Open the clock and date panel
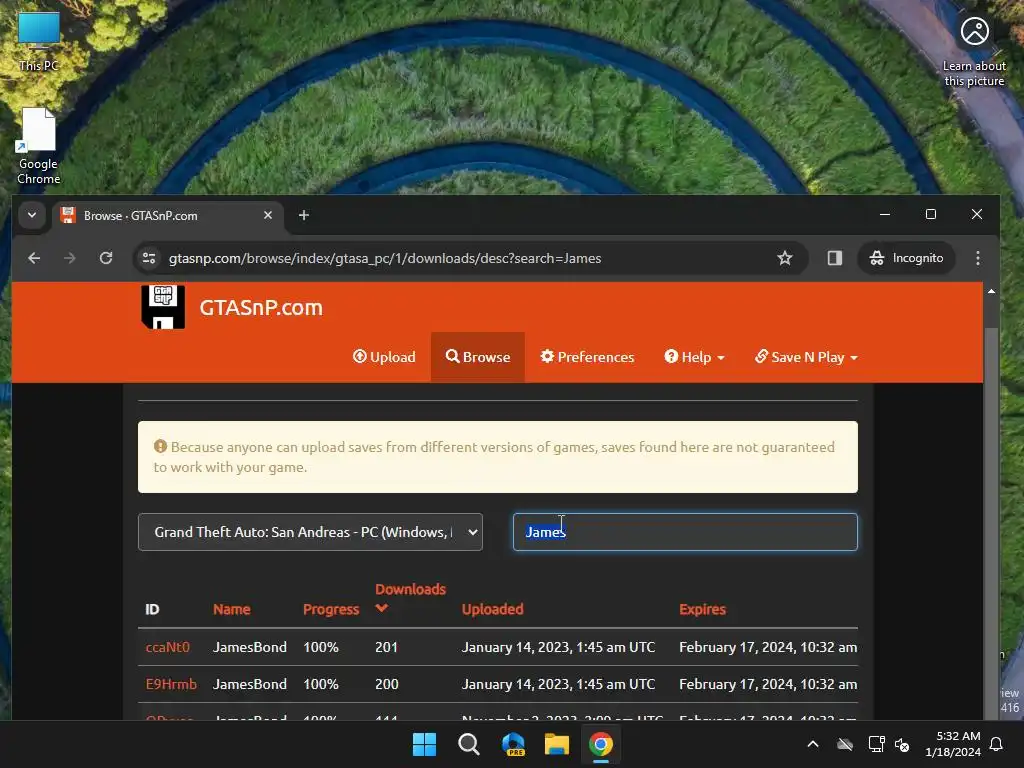 [x=952, y=744]
